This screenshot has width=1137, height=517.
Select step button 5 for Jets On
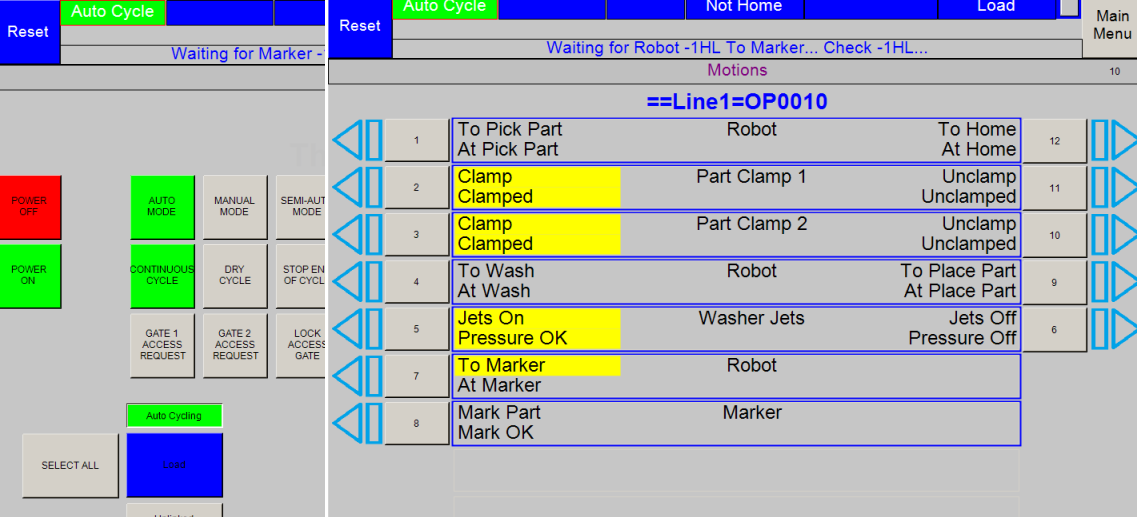(416, 328)
